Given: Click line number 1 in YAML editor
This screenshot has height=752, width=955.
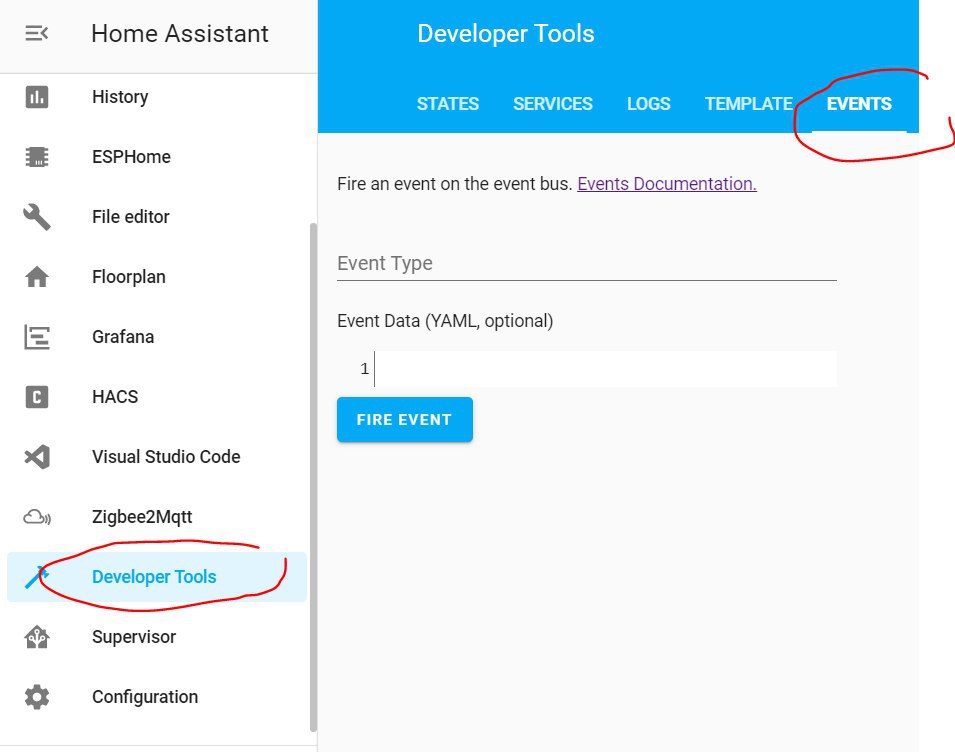Looking at the screenshot, I should click(x=364, y=368).
